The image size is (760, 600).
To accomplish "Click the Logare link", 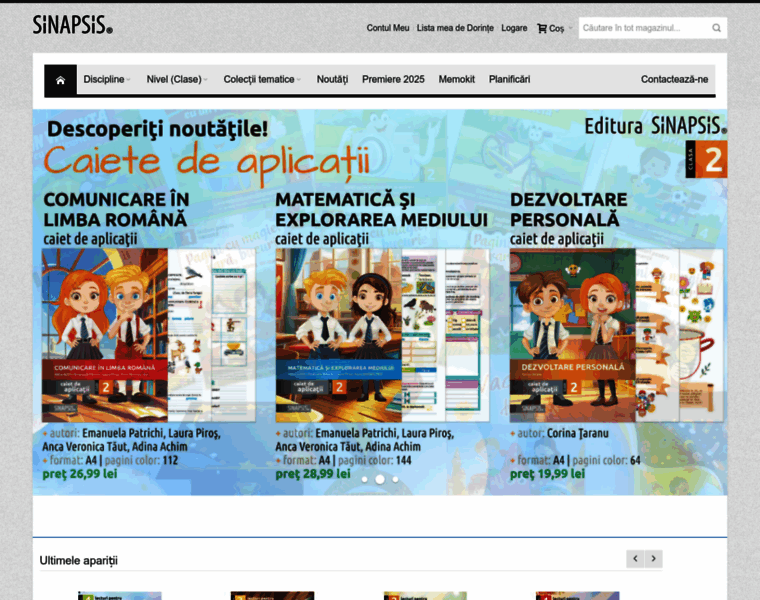I will (x=514, y=28).
